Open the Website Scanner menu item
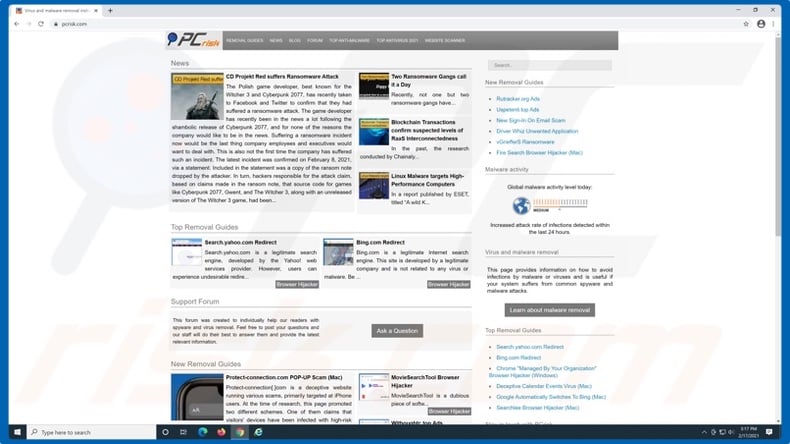The image size is (790, 444). [x=445, y=40]
